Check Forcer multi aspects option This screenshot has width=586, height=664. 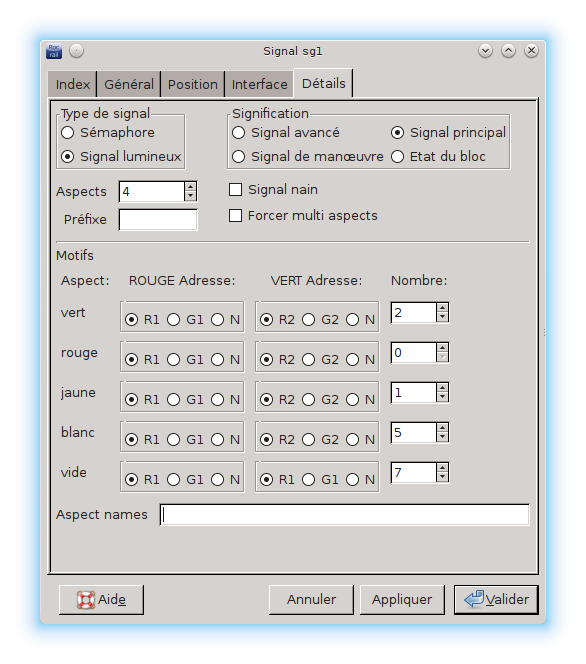click(235, 216)
